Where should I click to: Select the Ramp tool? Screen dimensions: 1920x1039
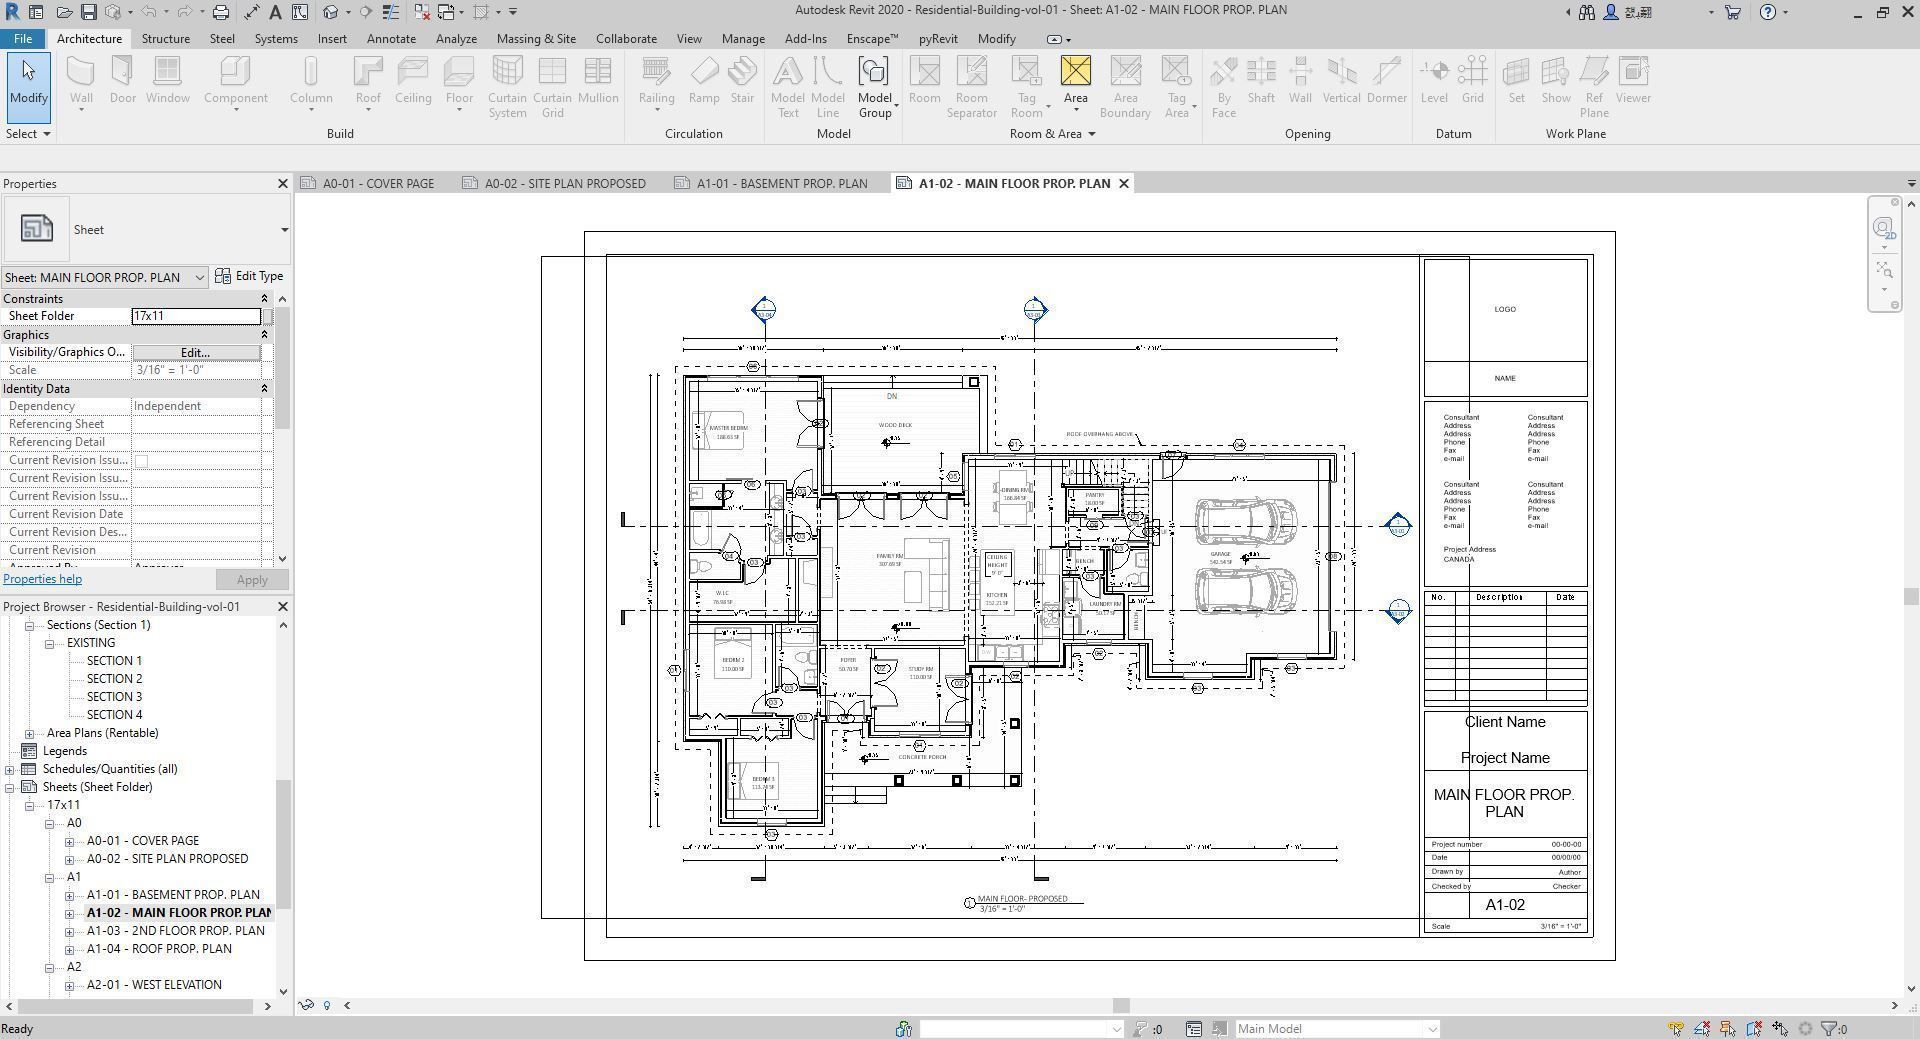(704, 81)
